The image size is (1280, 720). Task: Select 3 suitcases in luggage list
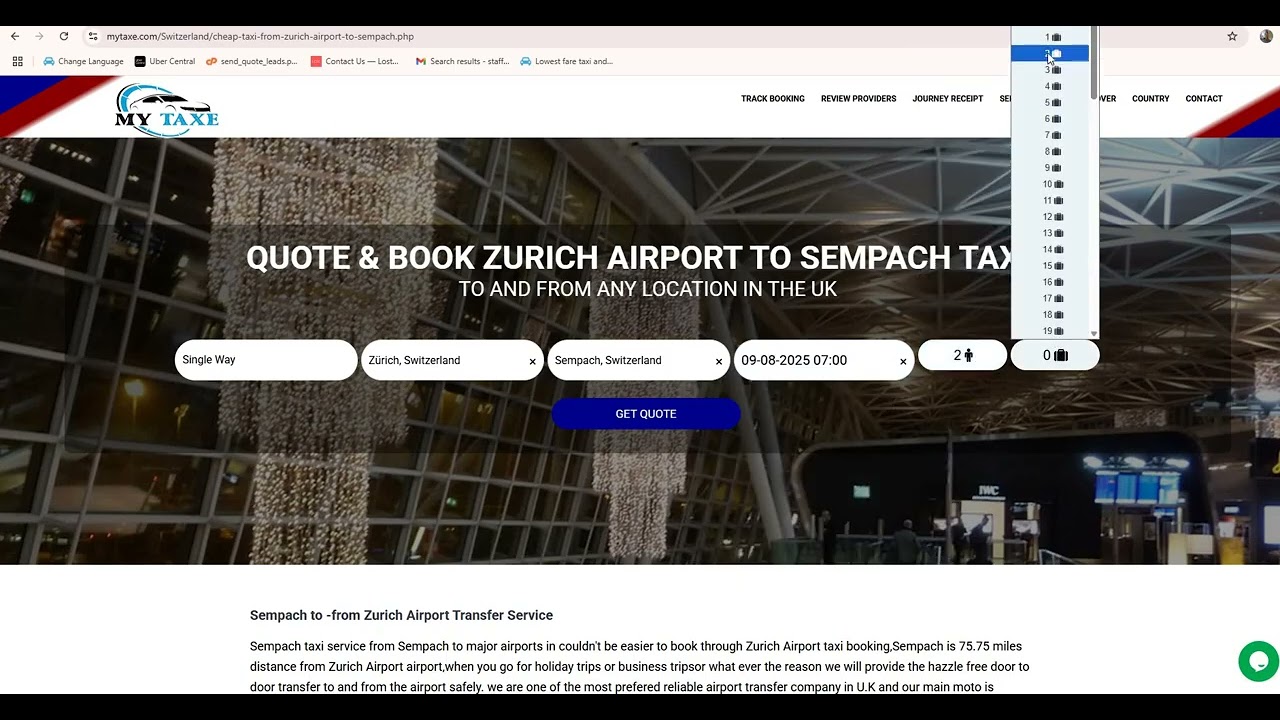(x=1050, y=70)
